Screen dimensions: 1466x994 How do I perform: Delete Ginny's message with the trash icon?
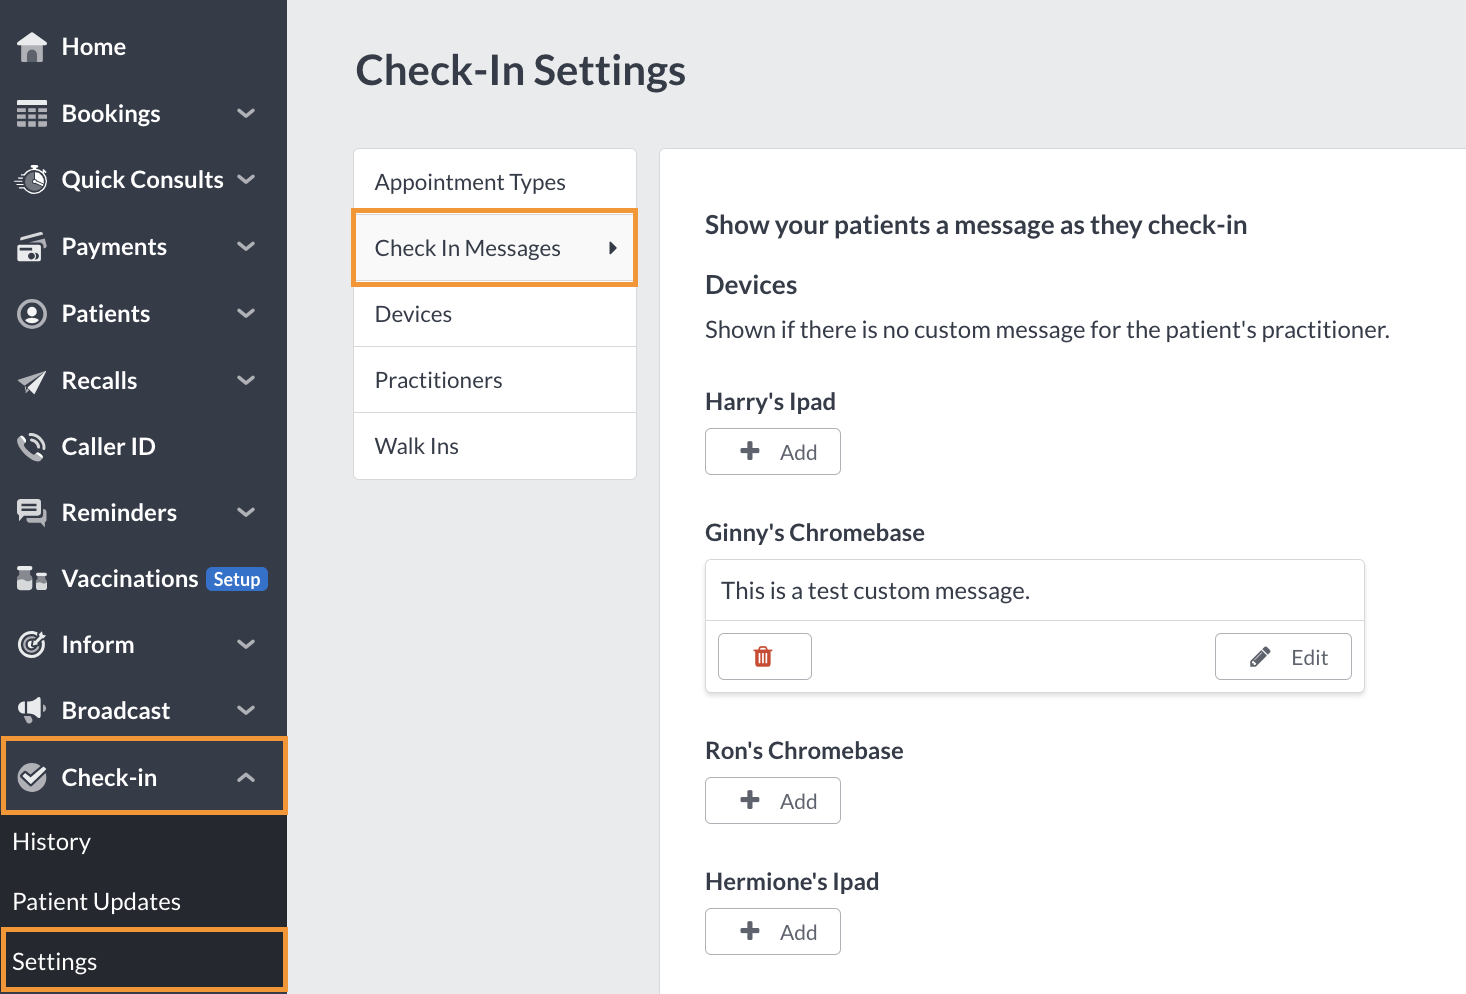(764, 656)
